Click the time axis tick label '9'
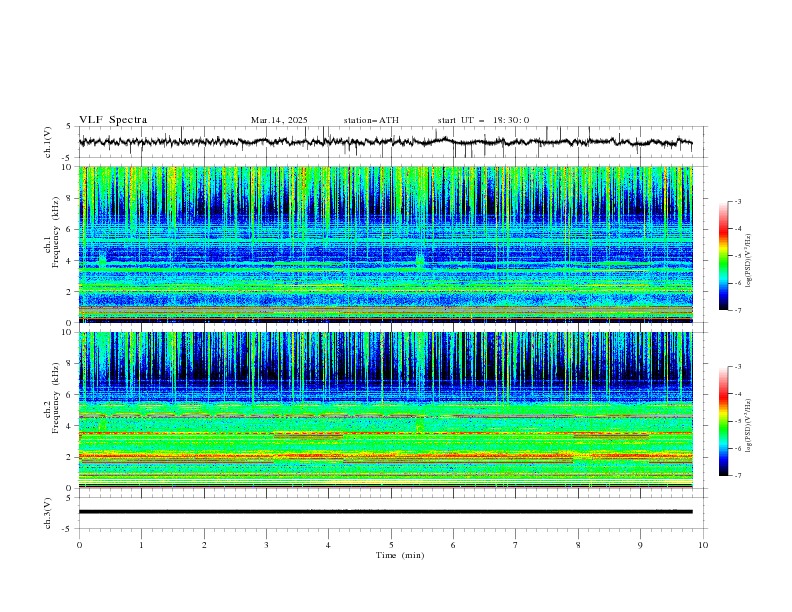Screen dimensions: 792x612 640,545
